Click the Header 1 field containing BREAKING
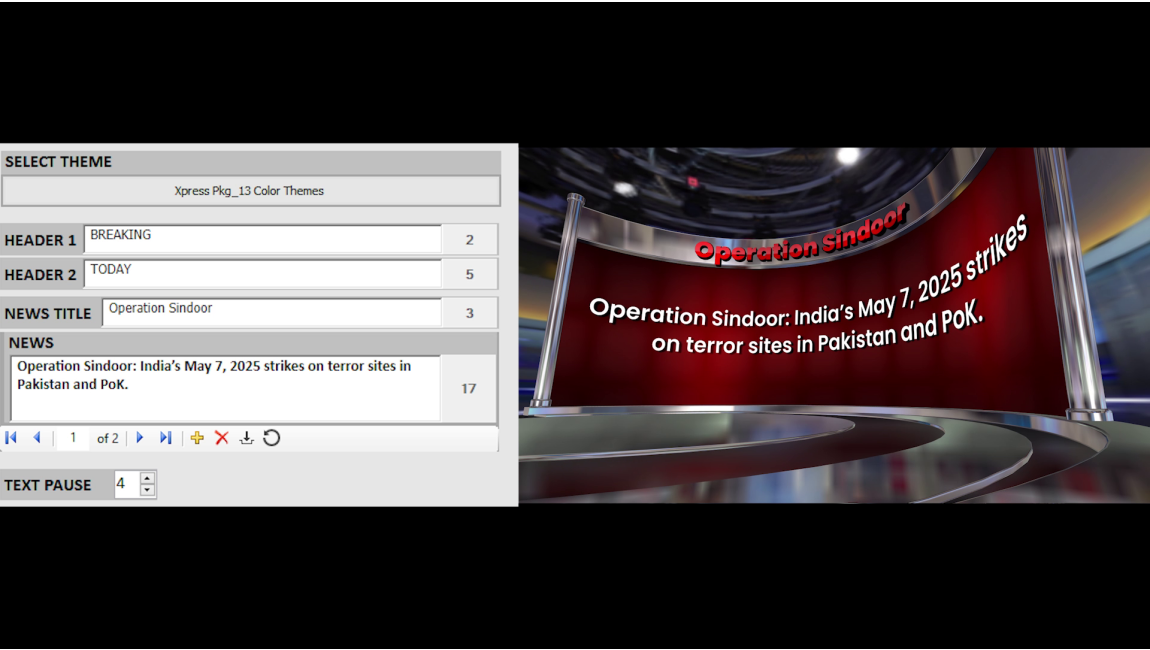The image size is (1150, 650). [x=262, y=240]
